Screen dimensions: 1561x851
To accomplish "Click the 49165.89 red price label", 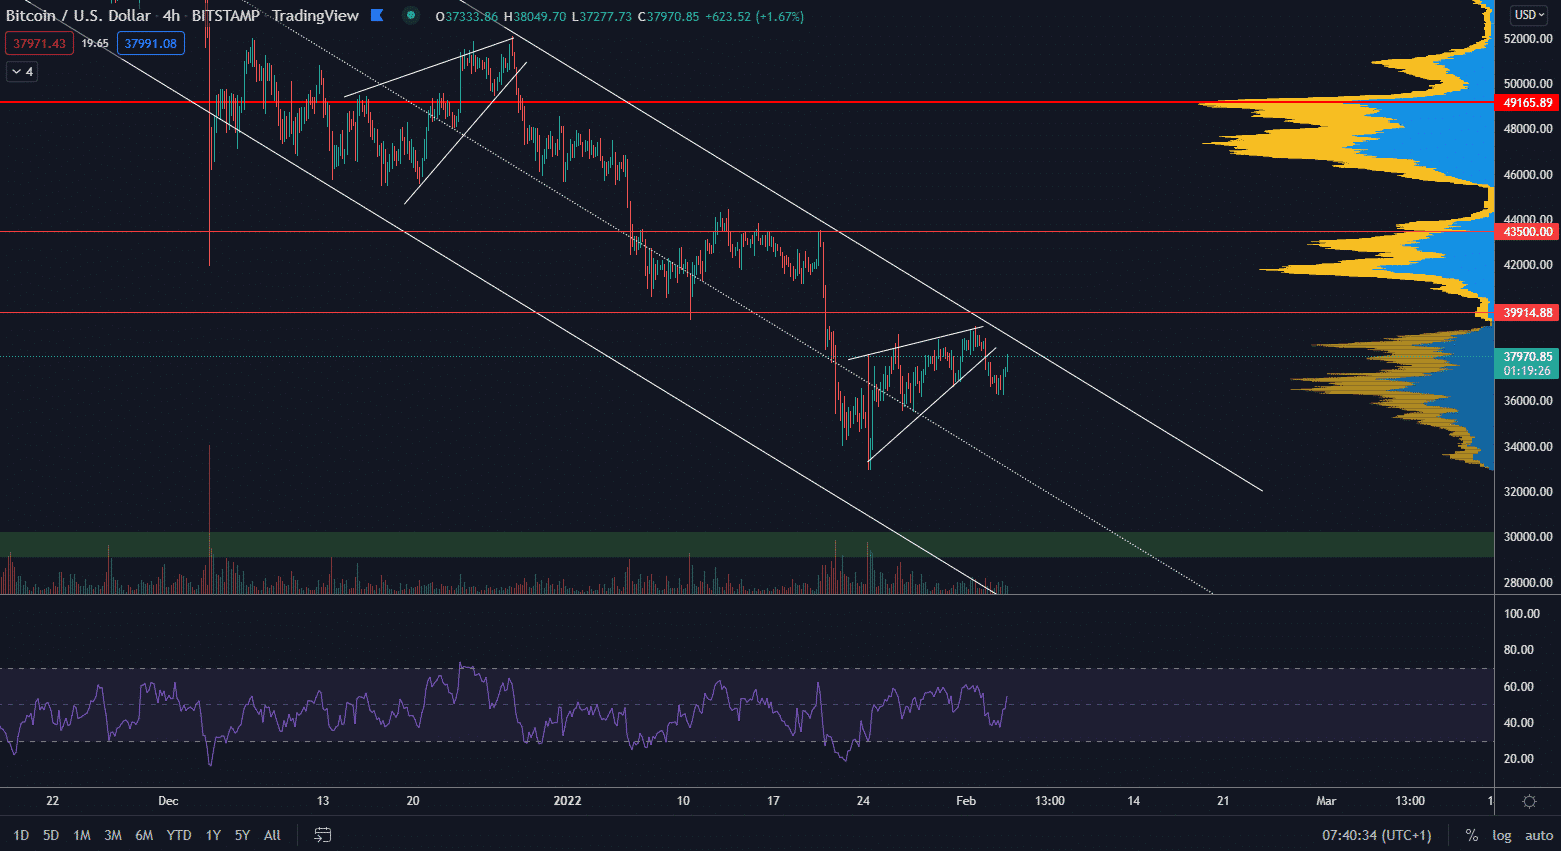I will pos(1527,103).
